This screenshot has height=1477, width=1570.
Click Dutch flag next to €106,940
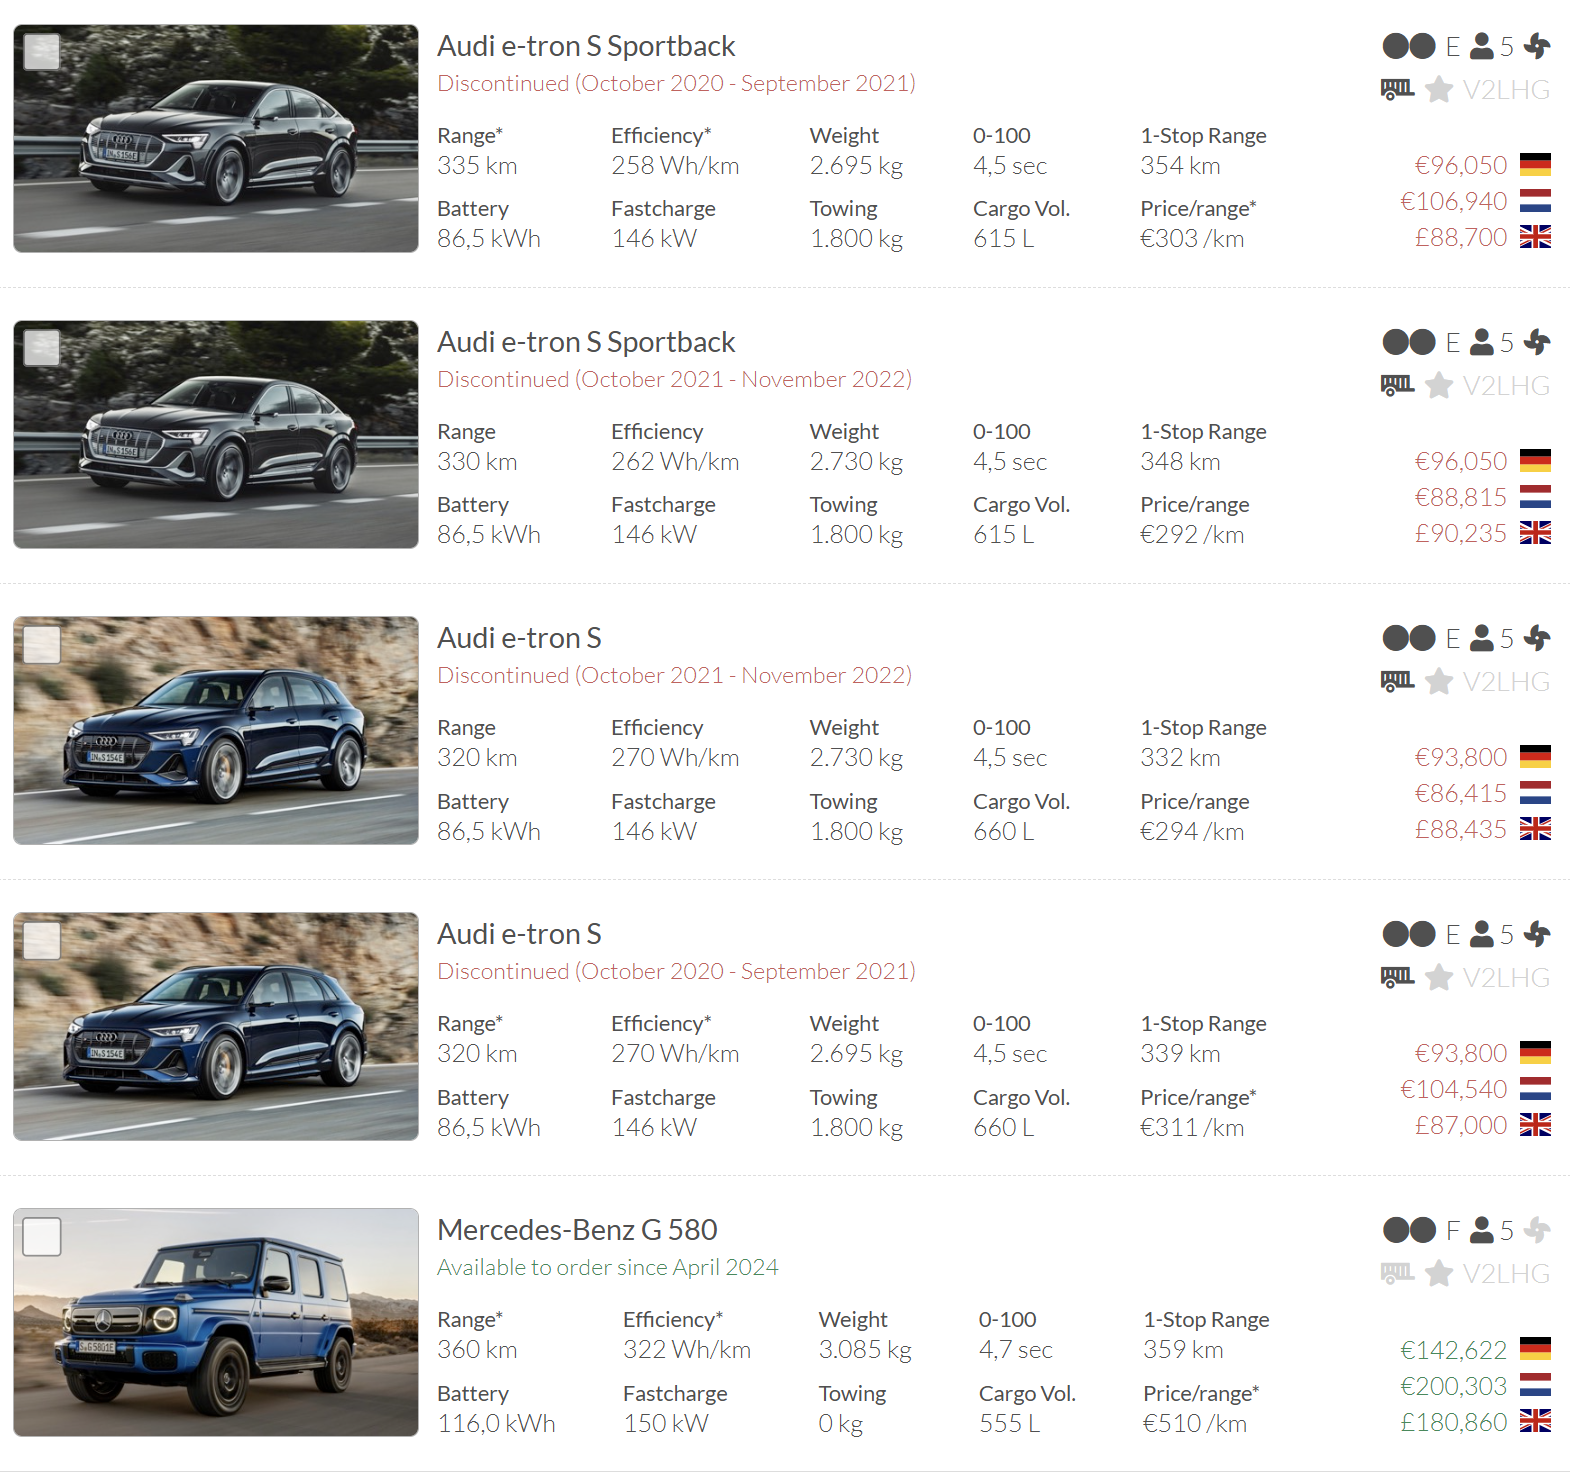pyautogui.click(x=1535, y=201)
